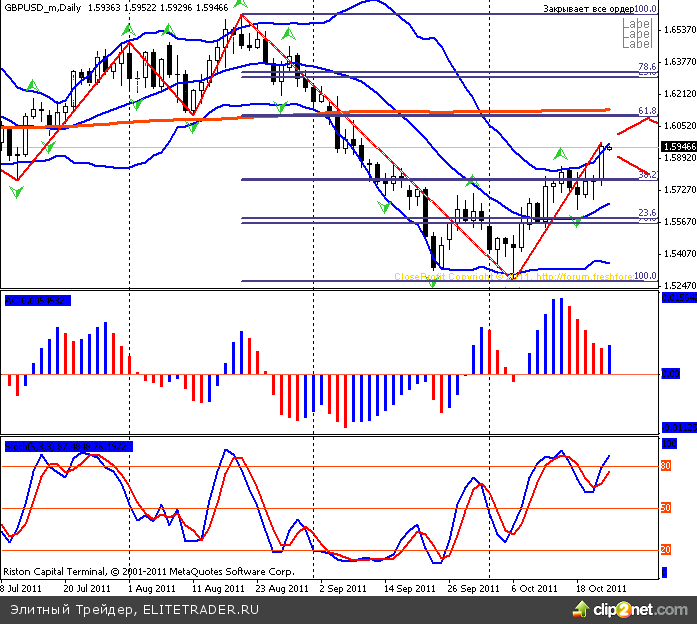Click the forum.freshforex URL text on chart
Screen dimensions: 697x624
coord(585,277)
